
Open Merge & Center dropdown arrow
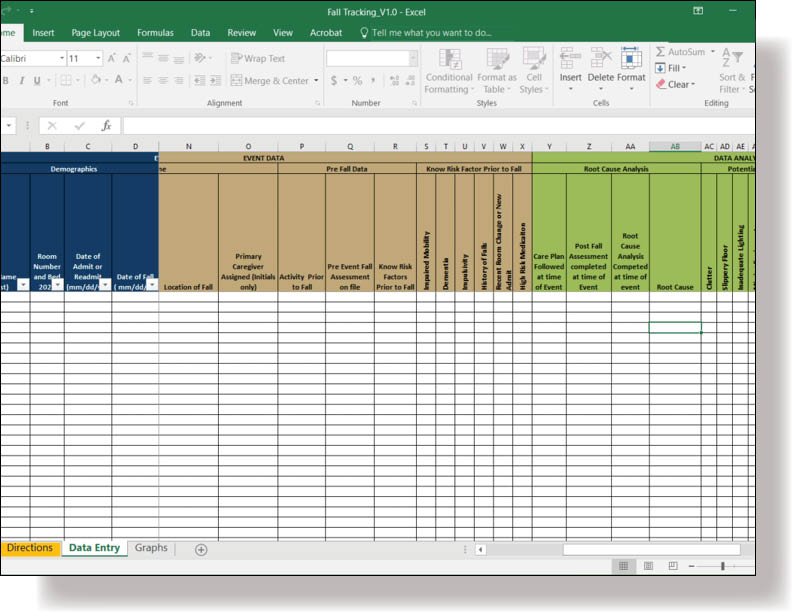(x=316, y=80)
